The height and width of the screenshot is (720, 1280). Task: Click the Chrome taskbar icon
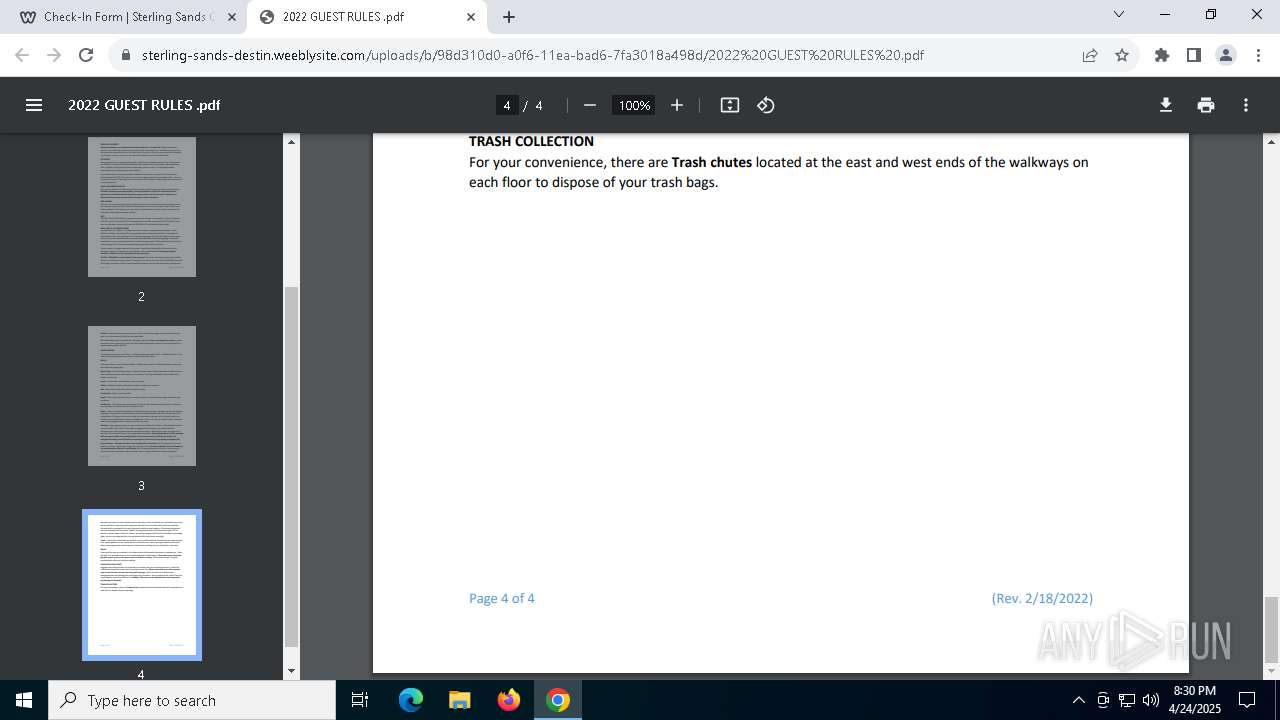pyautogui.click(x=558, y=700)
